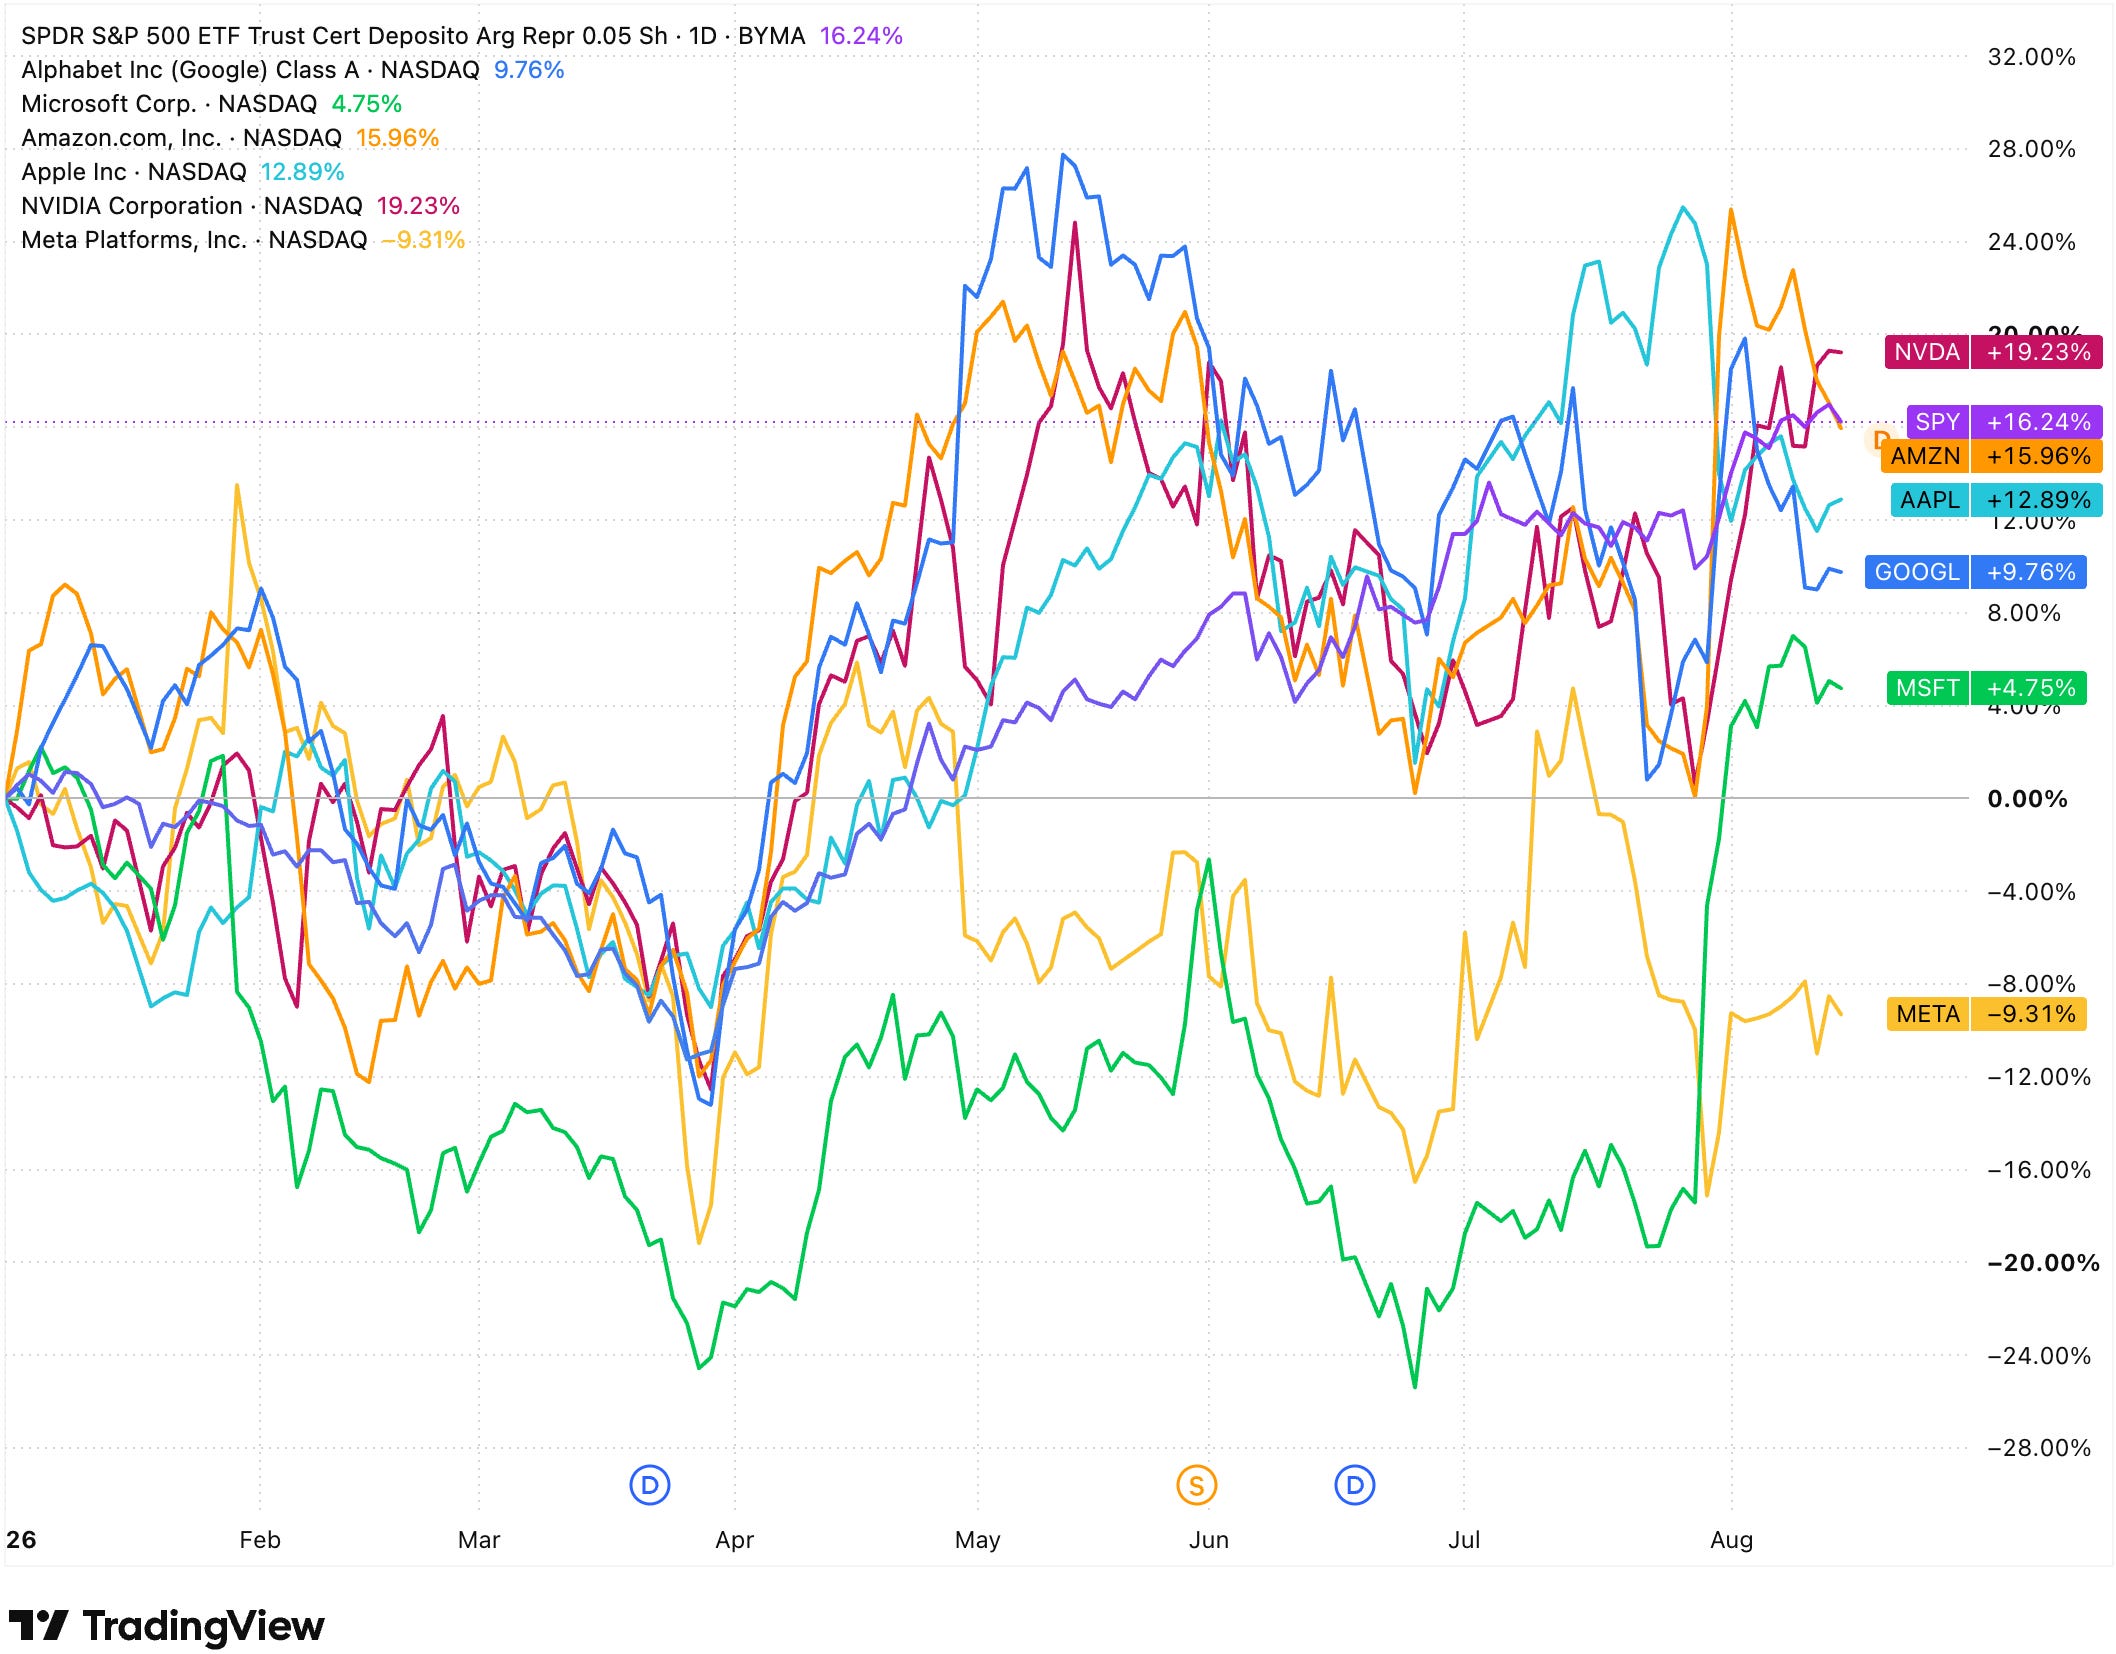Click the orange split marker near Jun
The image size is (2116, 1654).
point(1197,1485)
